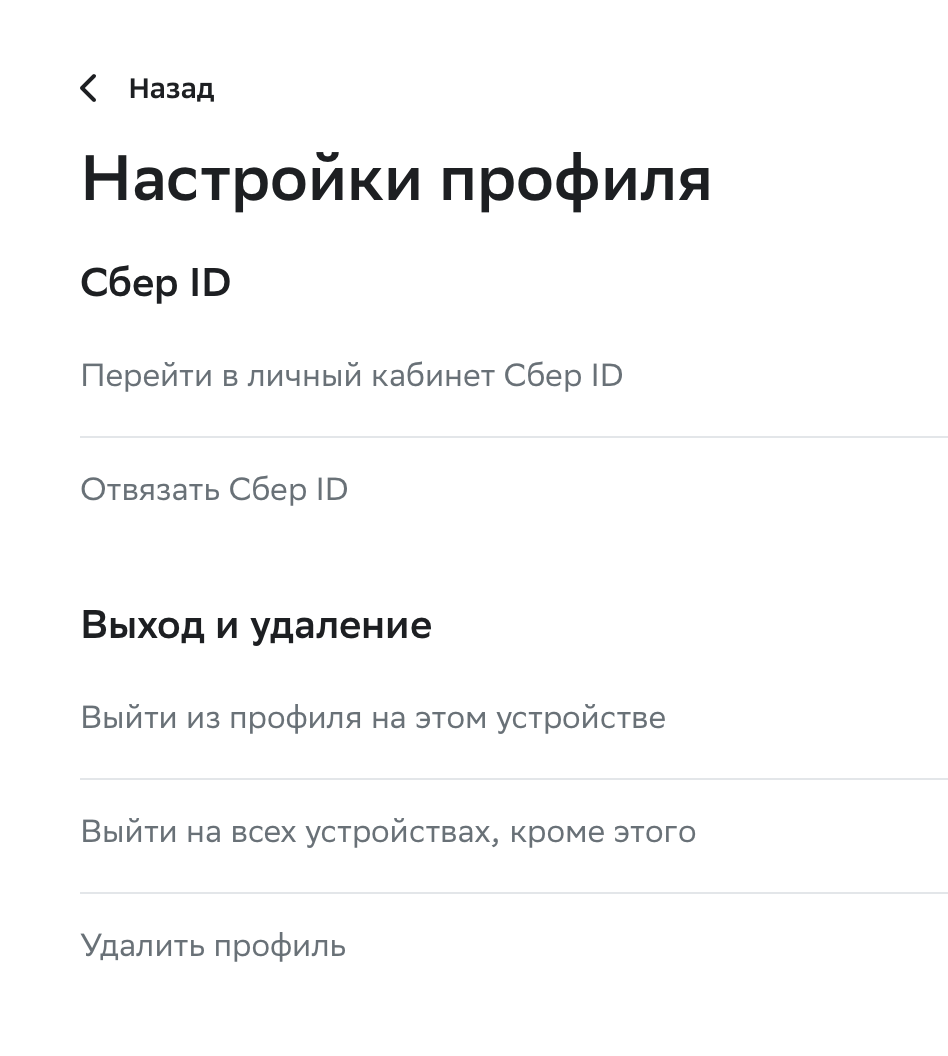Click the divider above Удалить профиль row
The image size is (948, 1056).
point(514,893)
